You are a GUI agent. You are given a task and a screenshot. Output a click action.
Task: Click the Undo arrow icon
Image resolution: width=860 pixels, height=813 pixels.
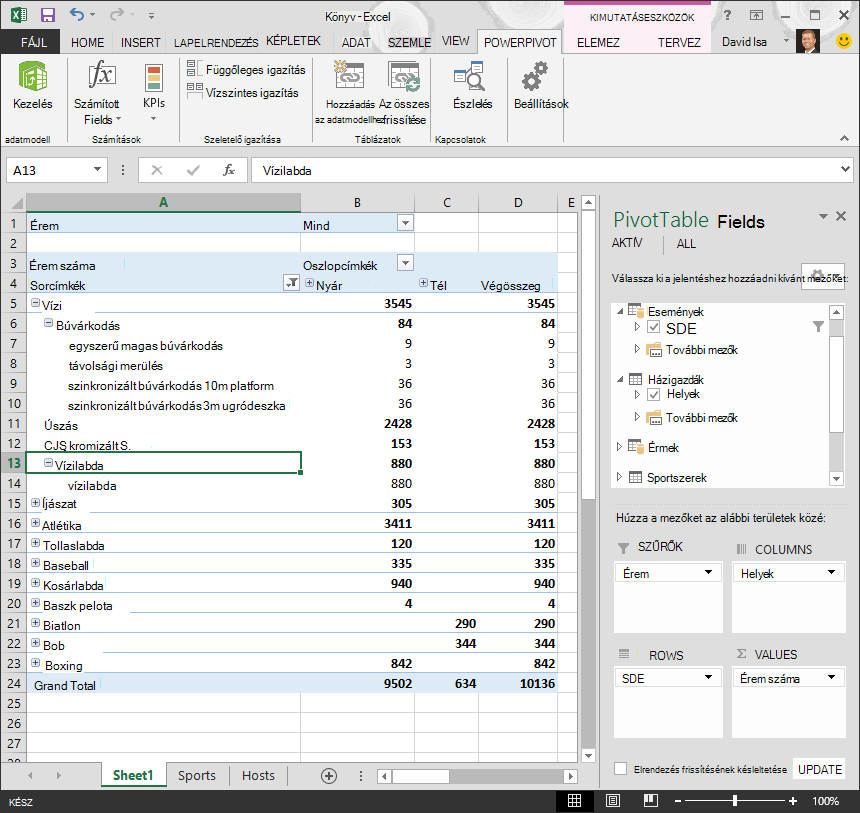tap(77, 15)
